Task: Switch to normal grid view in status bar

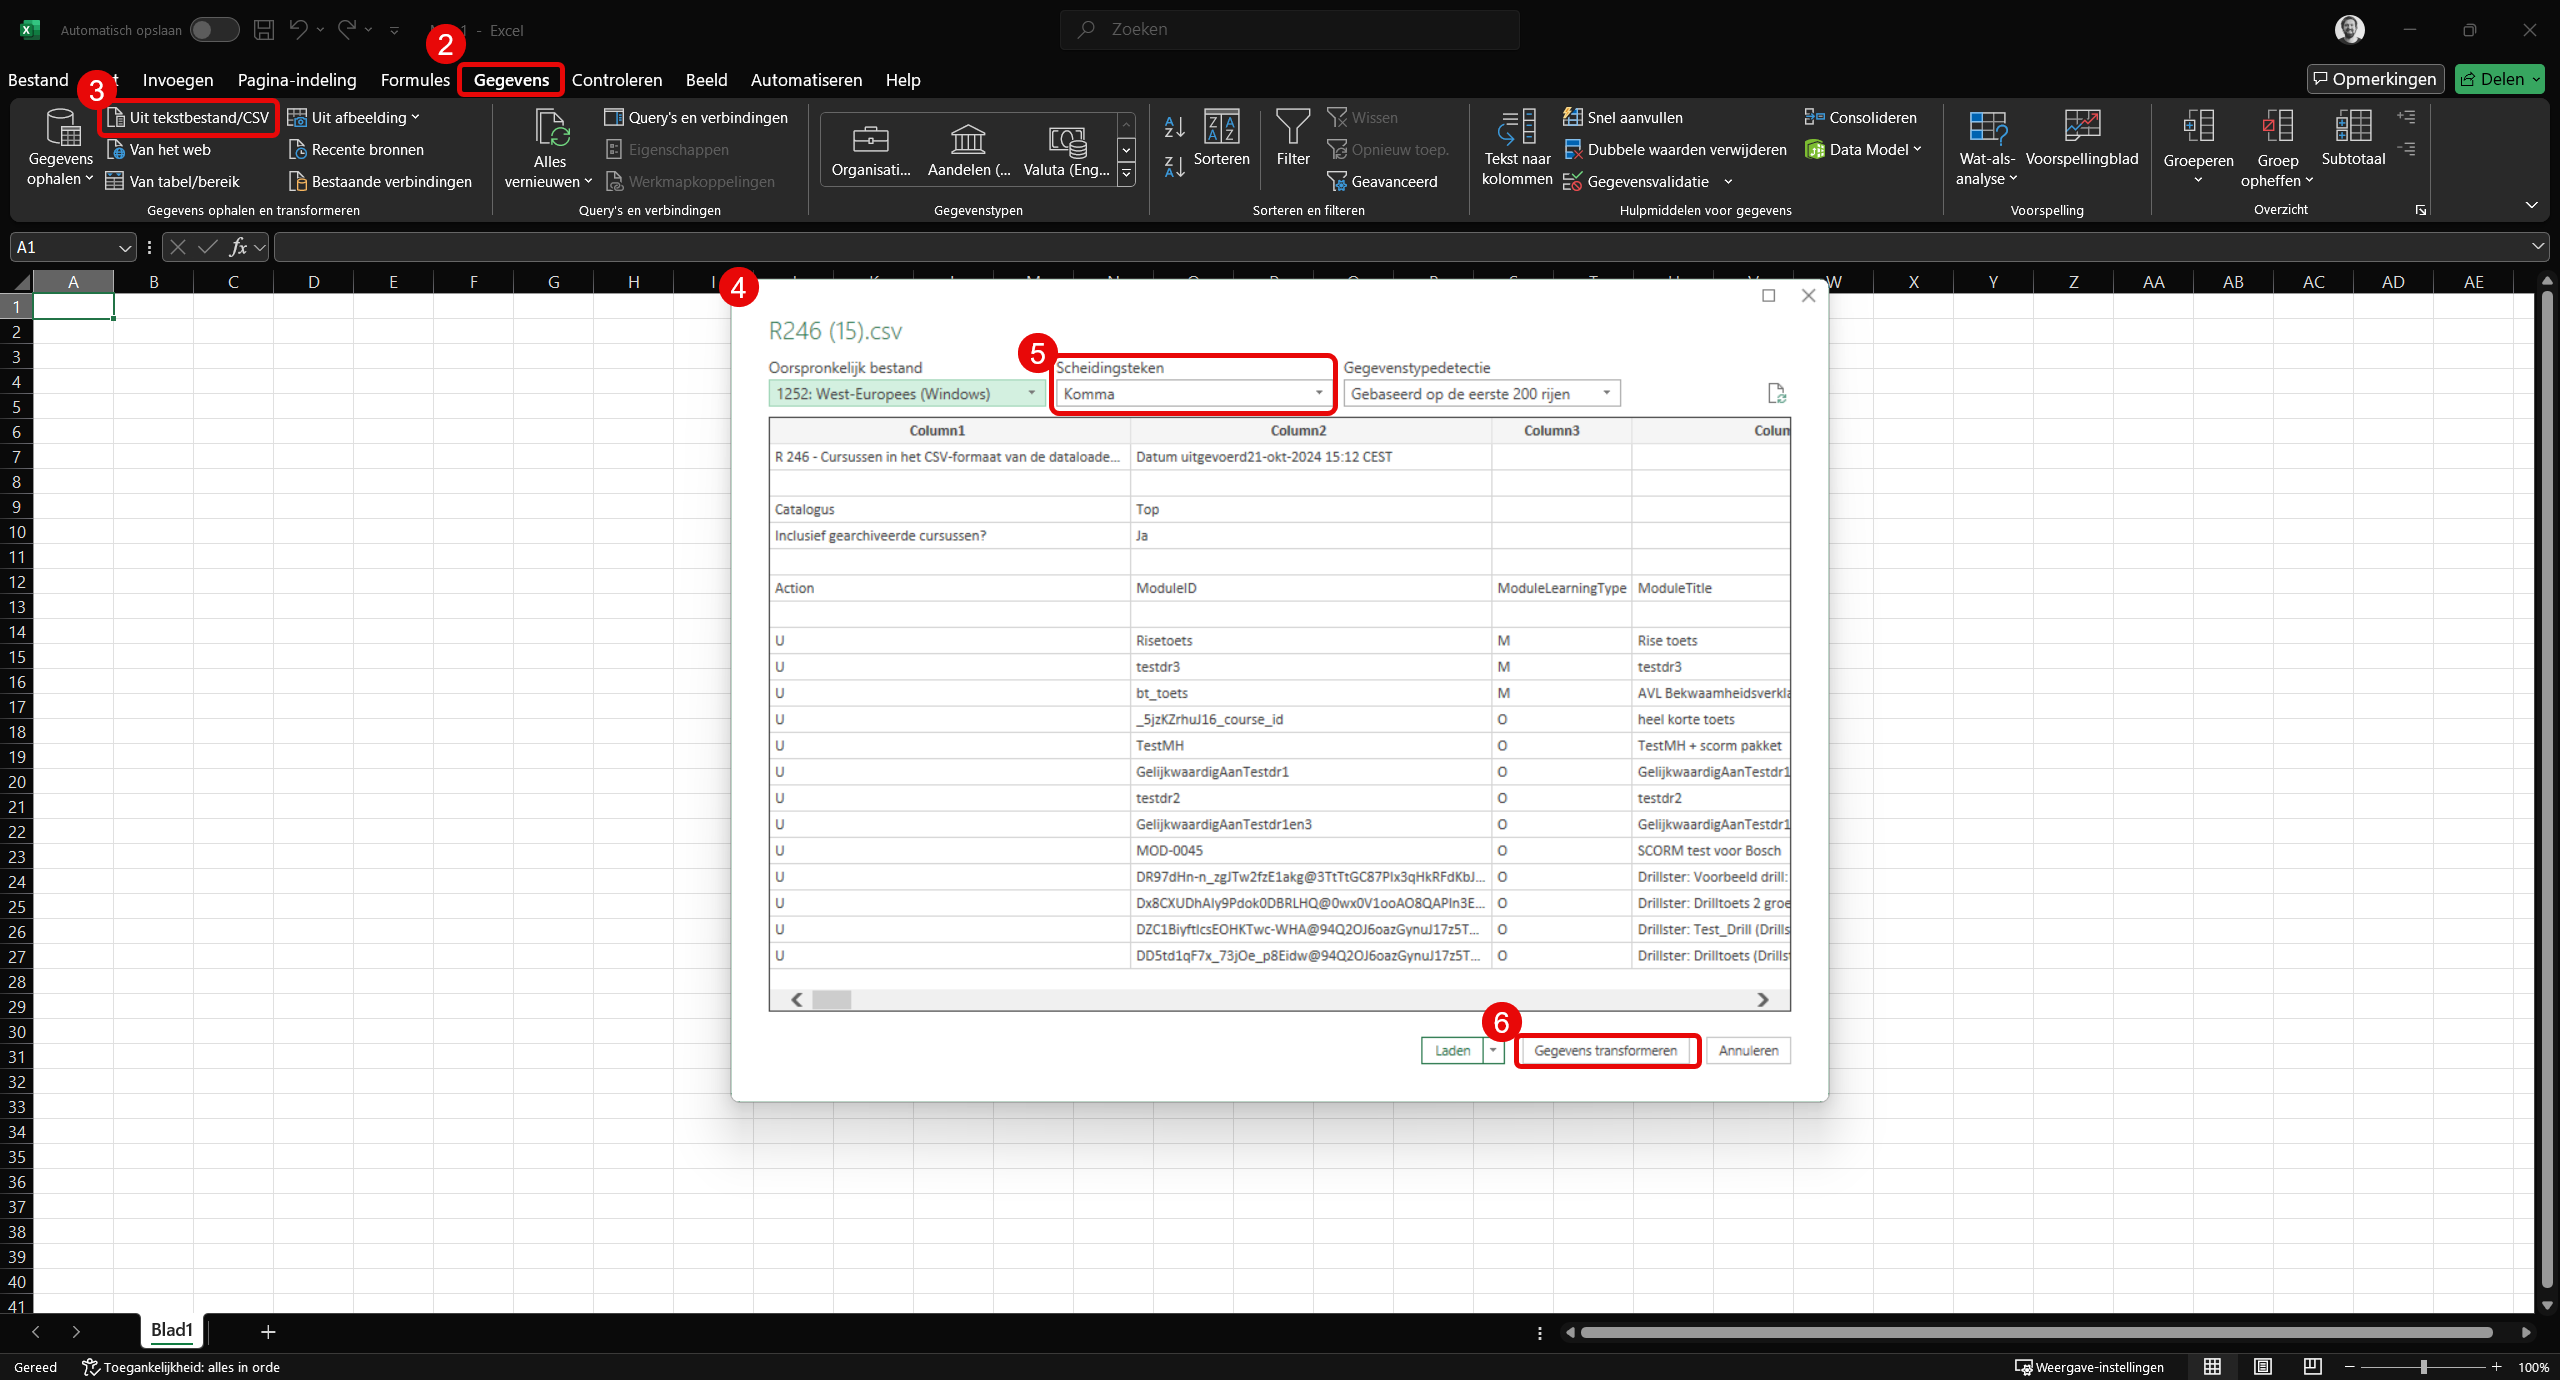Action: [x=2212, y=1366]
